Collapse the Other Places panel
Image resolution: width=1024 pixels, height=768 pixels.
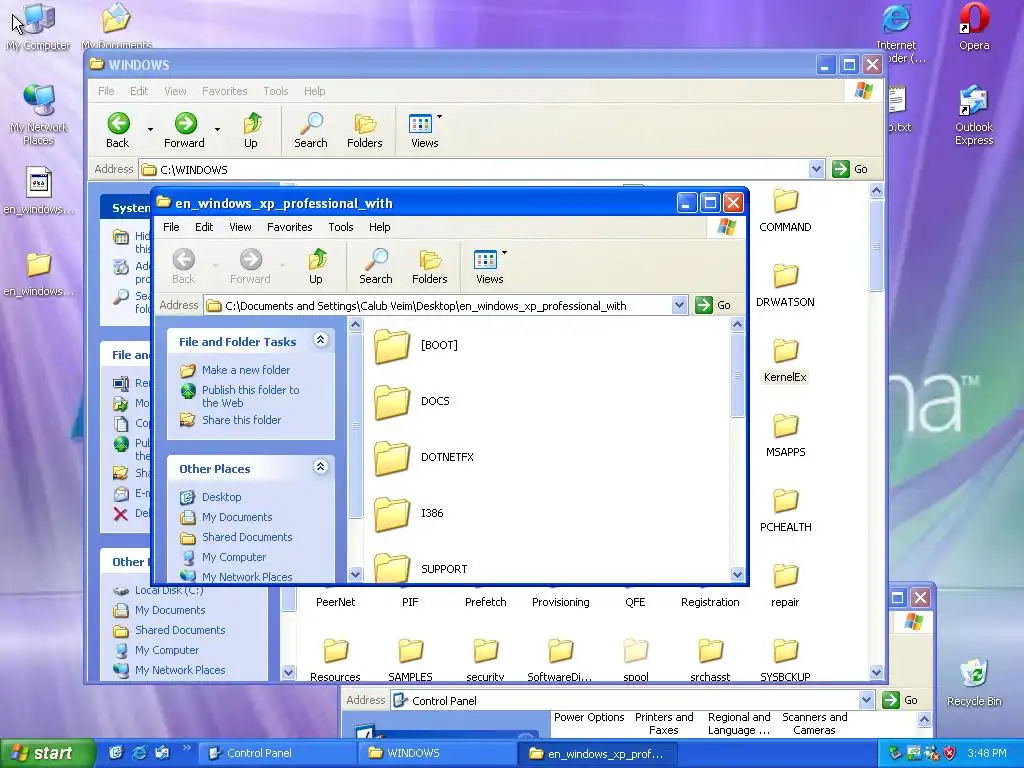click(x=321, y=466)
